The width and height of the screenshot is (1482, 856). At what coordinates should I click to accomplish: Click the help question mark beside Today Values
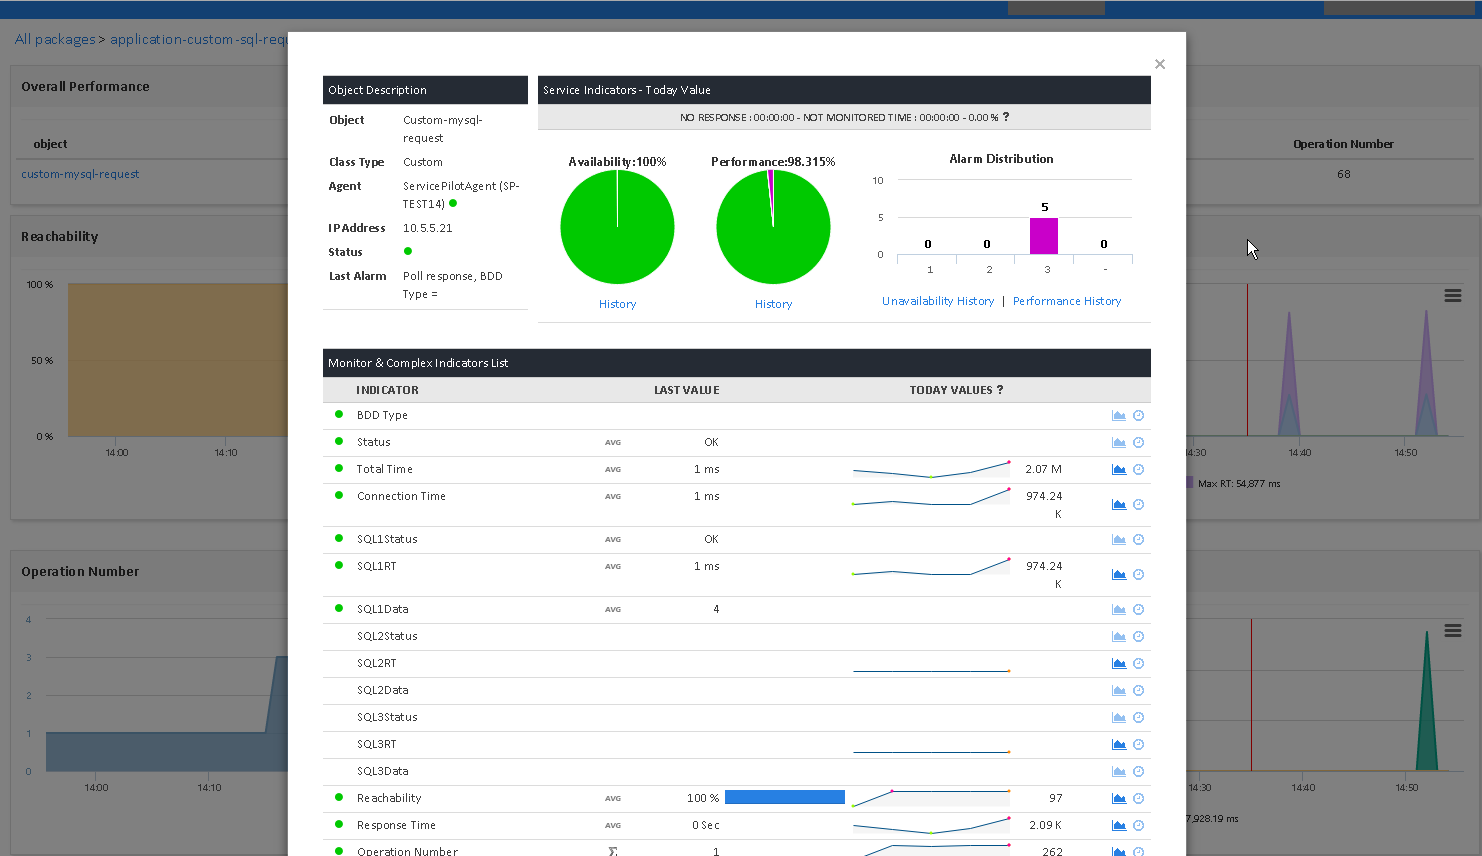(1000, 390)
